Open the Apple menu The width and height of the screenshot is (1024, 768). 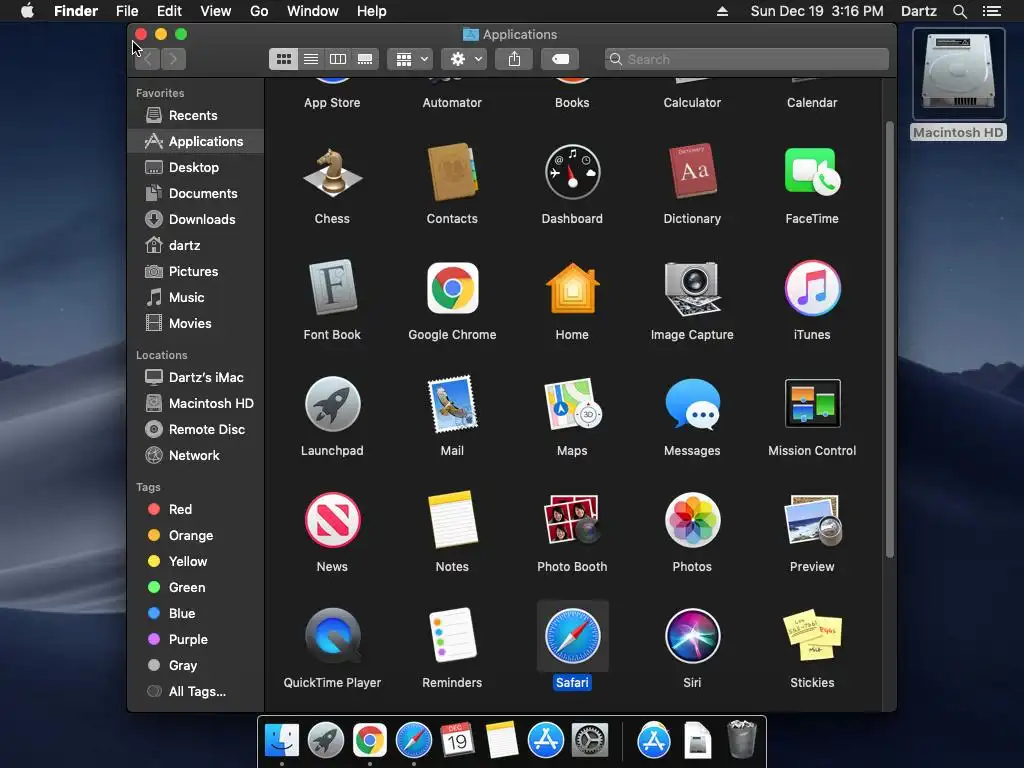tap(27, 11)
